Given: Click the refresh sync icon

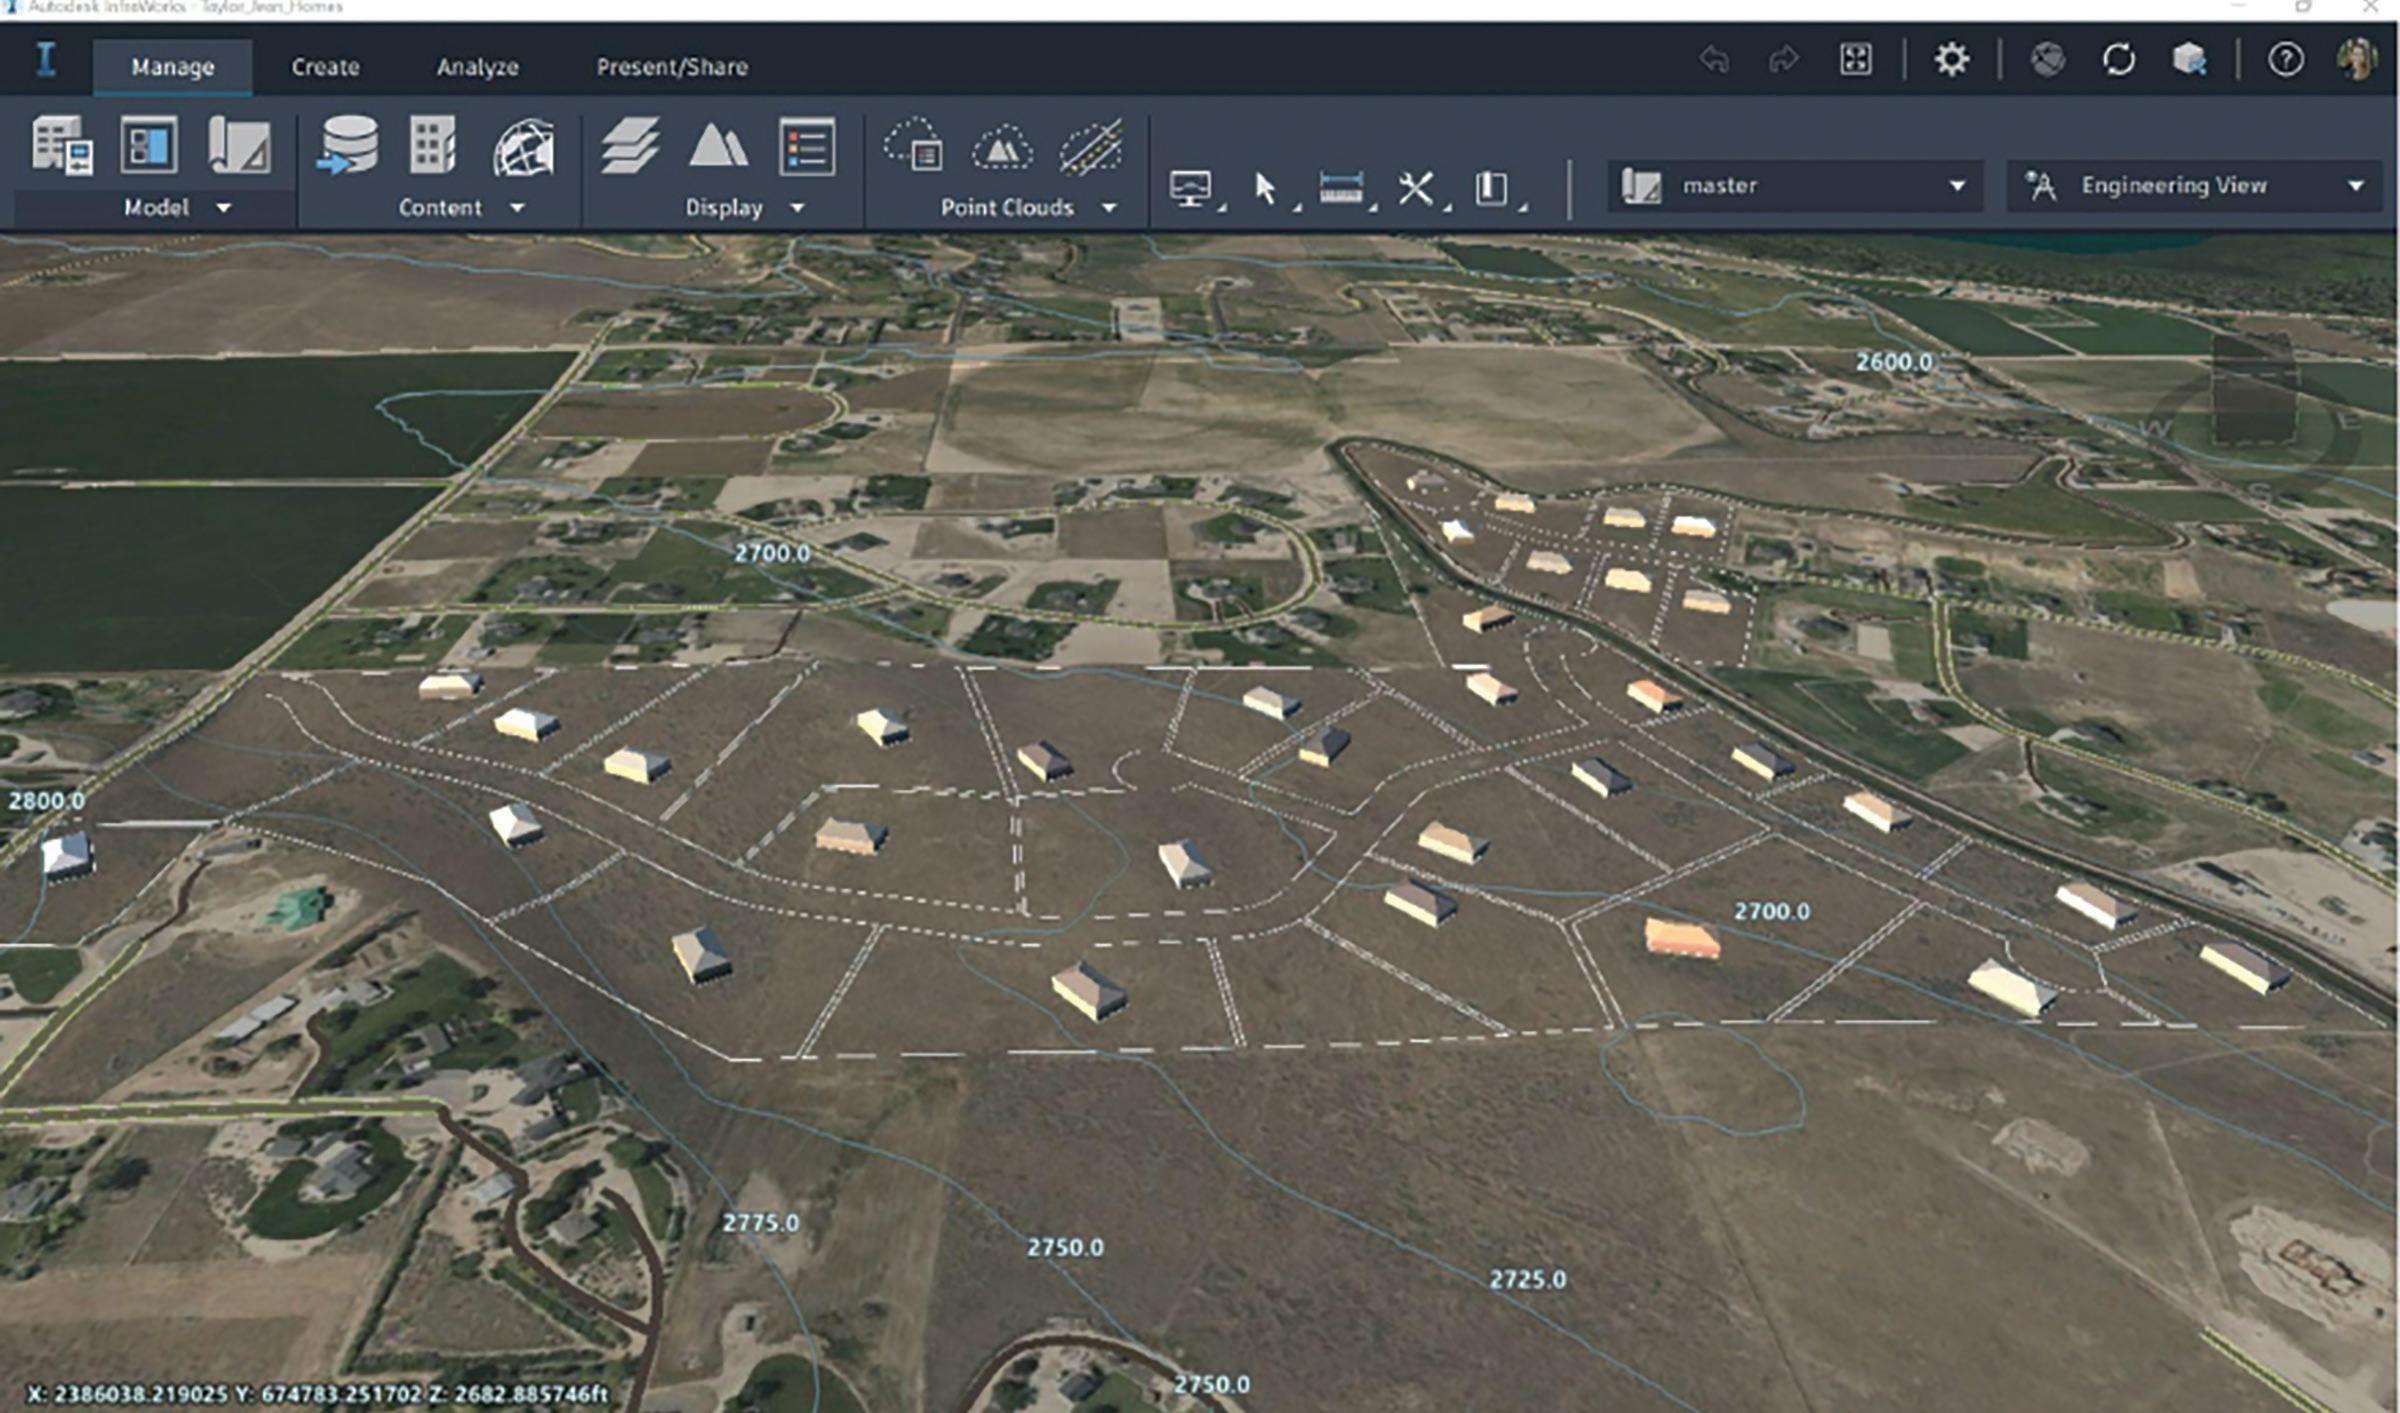Looking at the screenshot, I should click(2118, 59).
